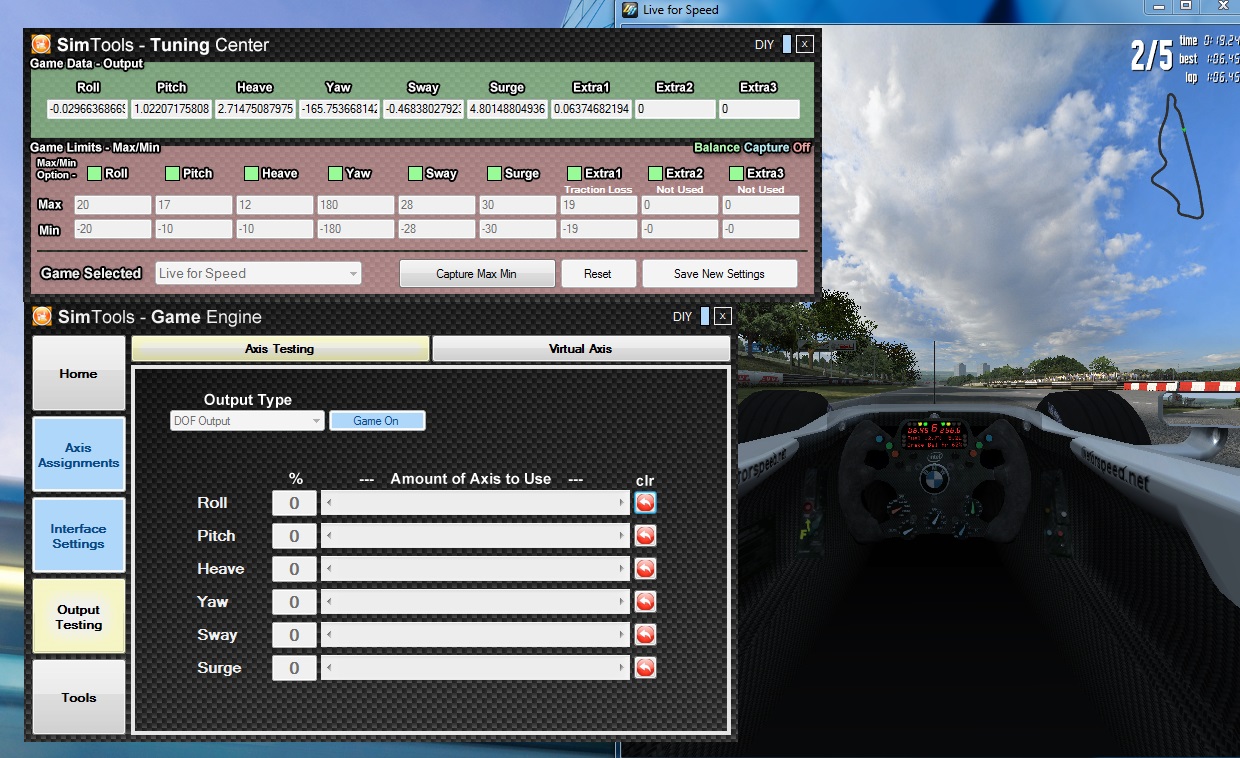Click the left arrow of the Surge slider
This screenshot has height=758, width=1240.
pos(329,668)
